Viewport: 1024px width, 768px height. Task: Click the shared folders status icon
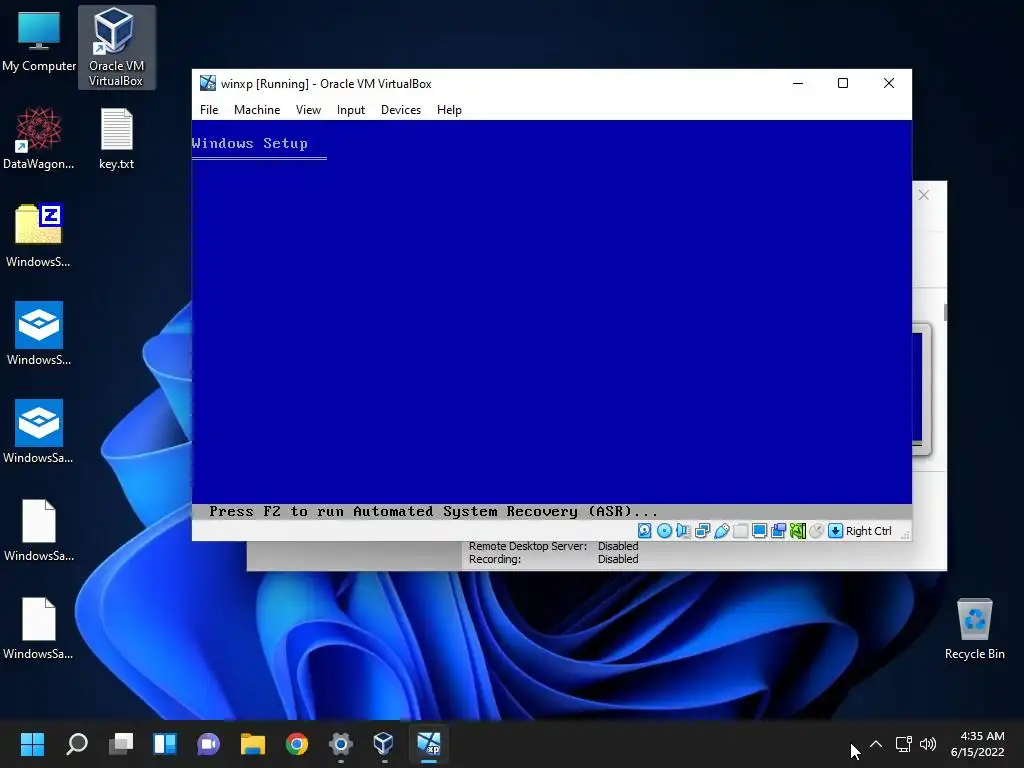coord(740,531)
